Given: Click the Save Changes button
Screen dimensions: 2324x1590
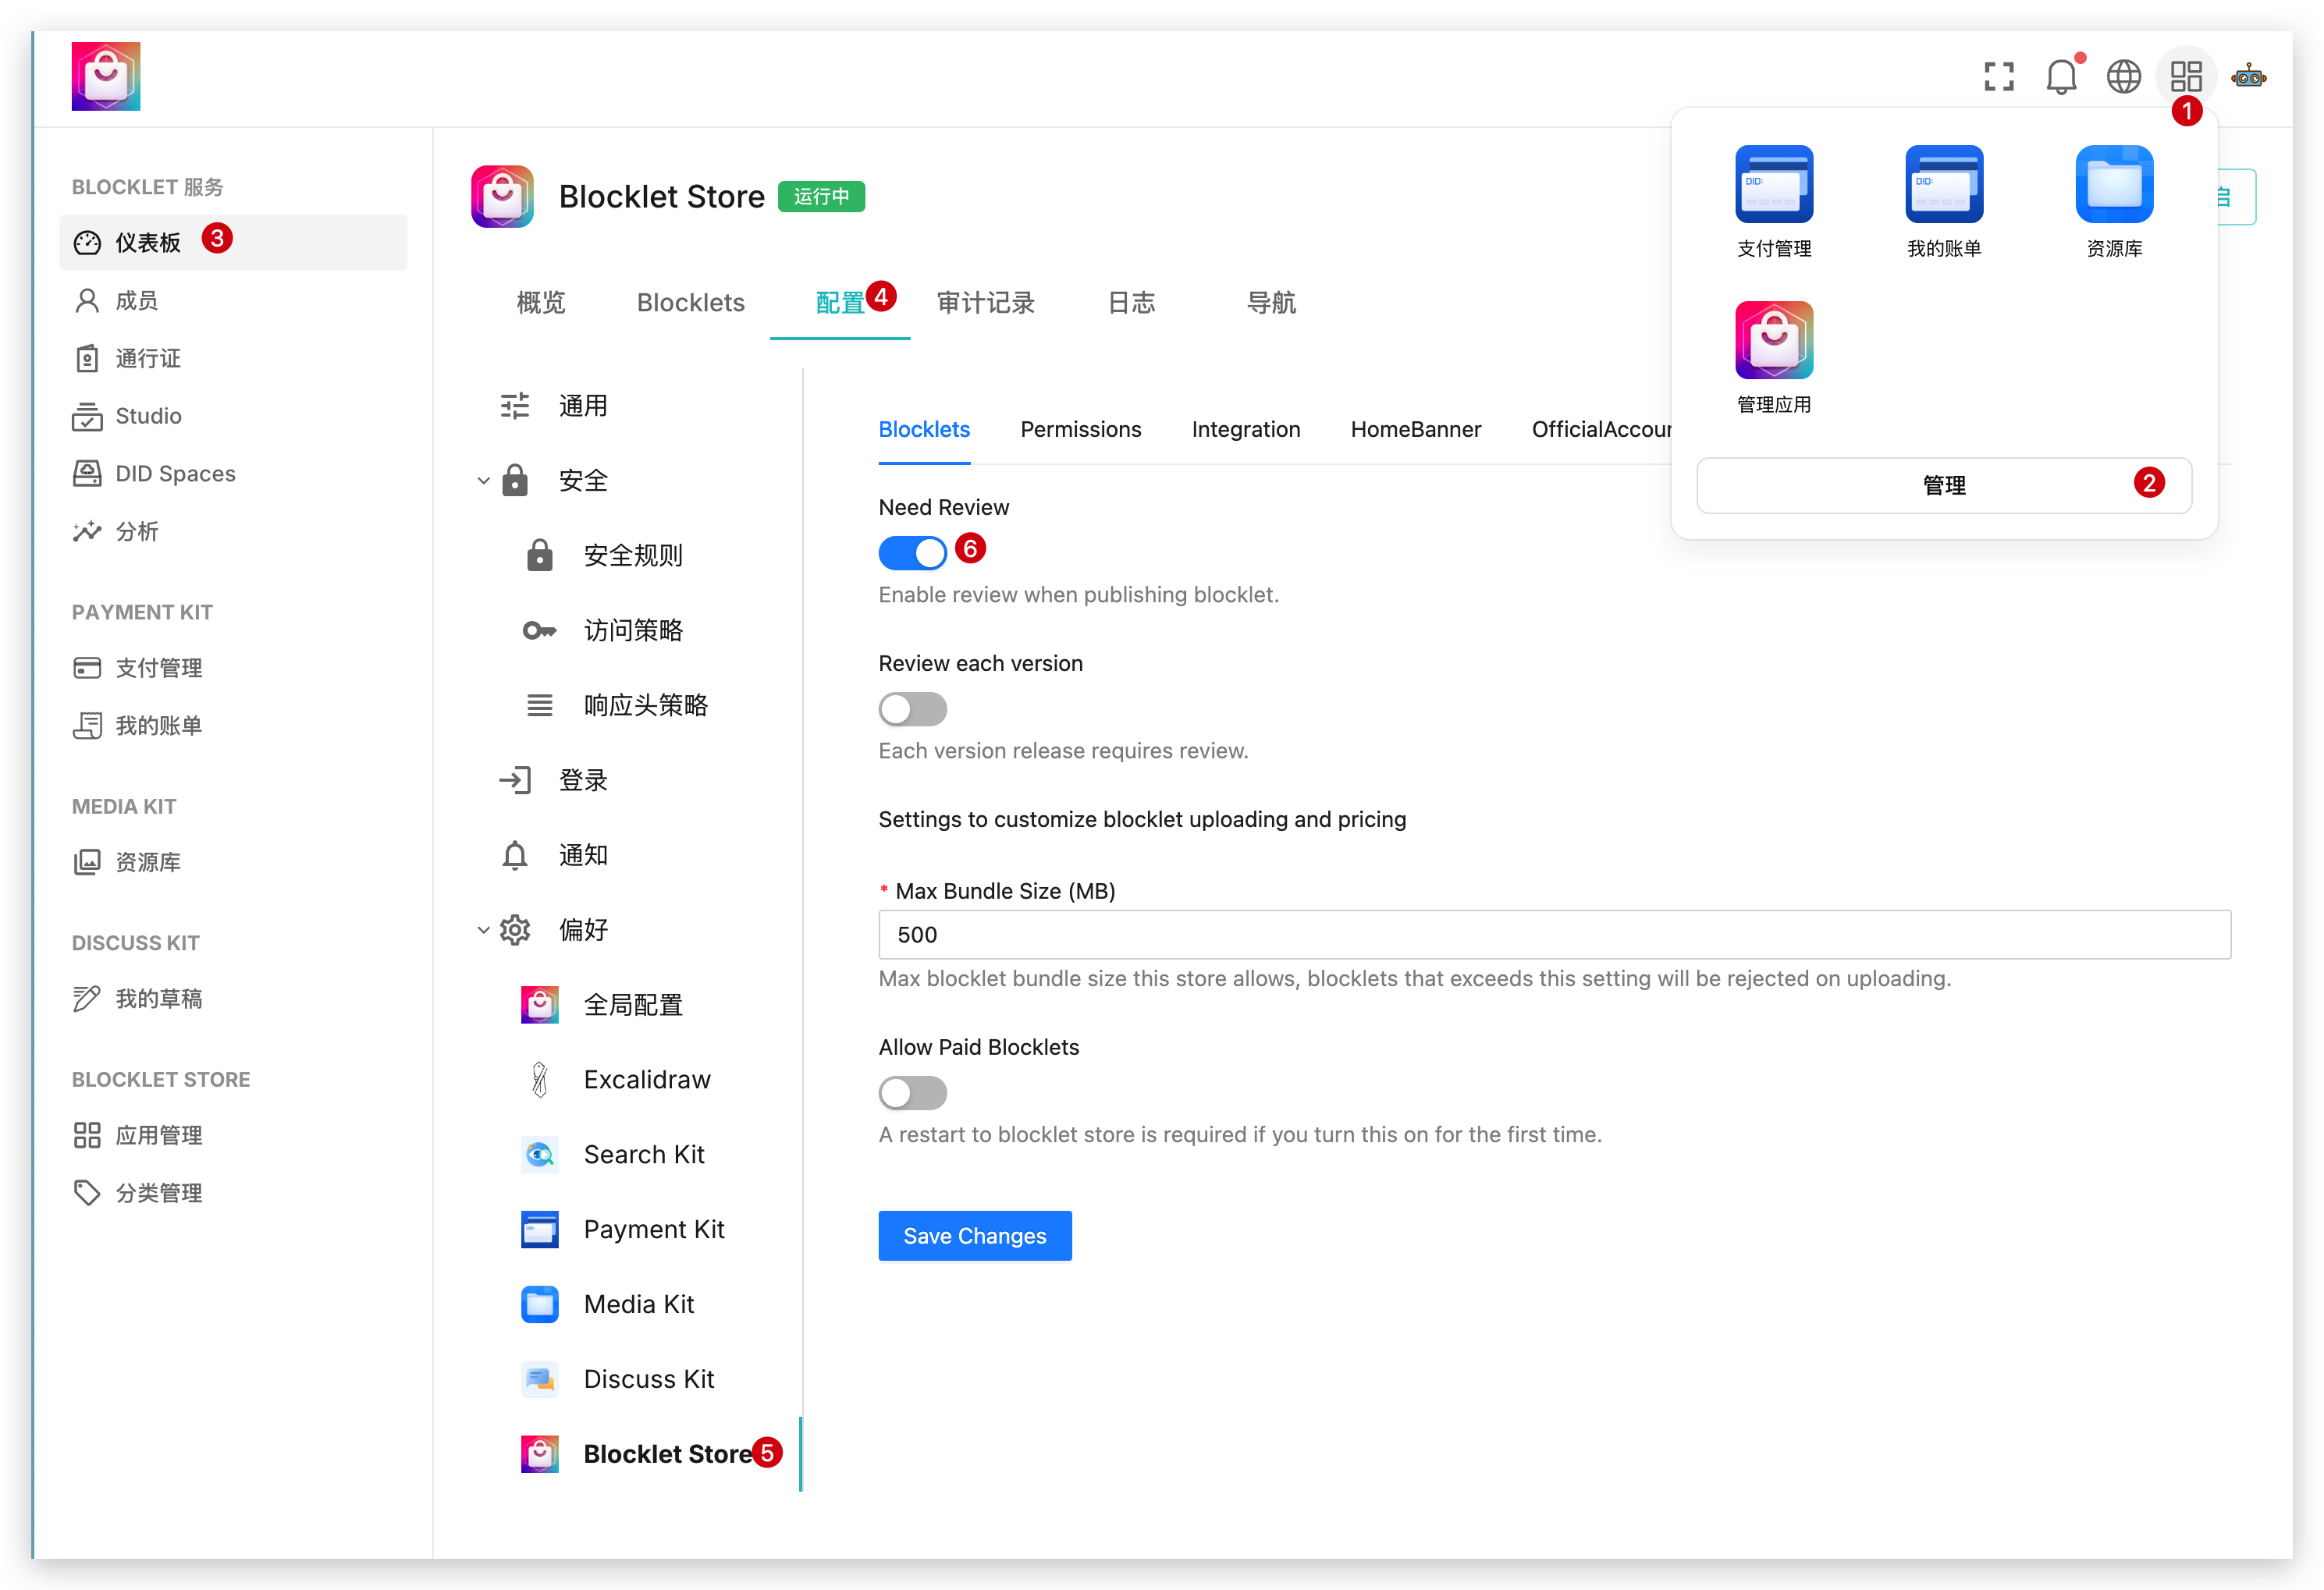Looking at the screenshot, I should tap(974, 1236).
